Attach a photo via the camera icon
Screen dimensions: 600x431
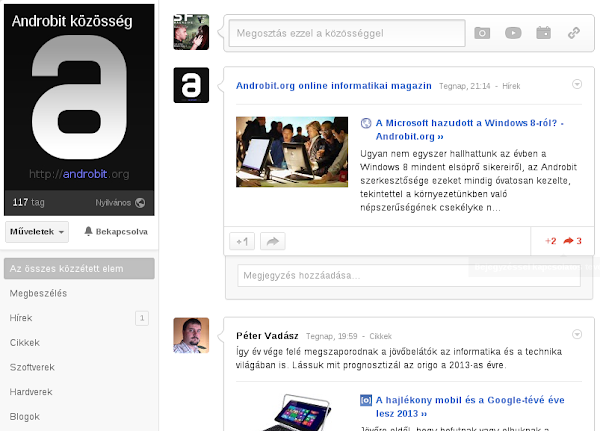click(482, 33)
